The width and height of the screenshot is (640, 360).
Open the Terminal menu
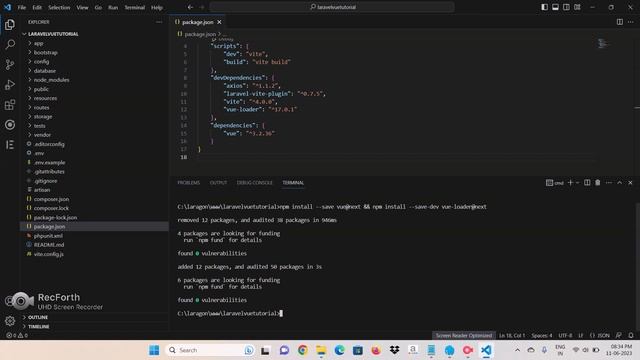pyautogui.click(x=134, y=7)
